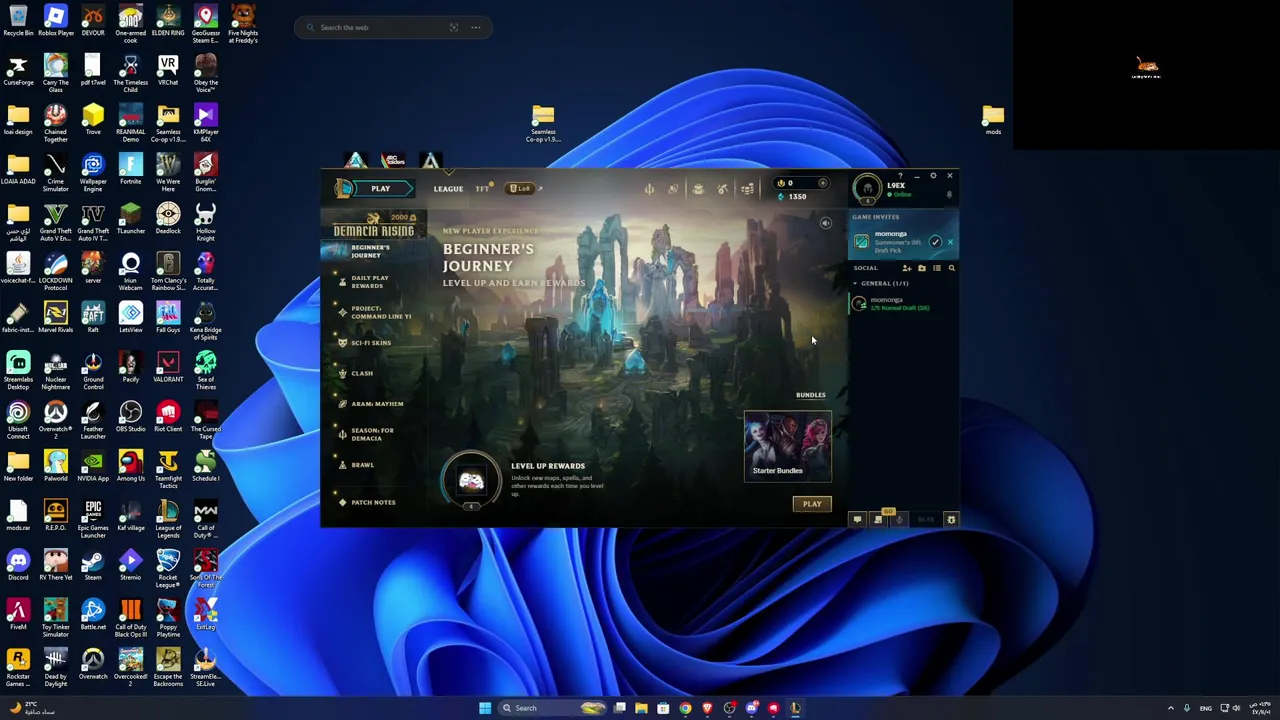This screenshot has width=1280, height=720.
Task: Decline momonga's game invite with the X
Action: tap(950, 242)
